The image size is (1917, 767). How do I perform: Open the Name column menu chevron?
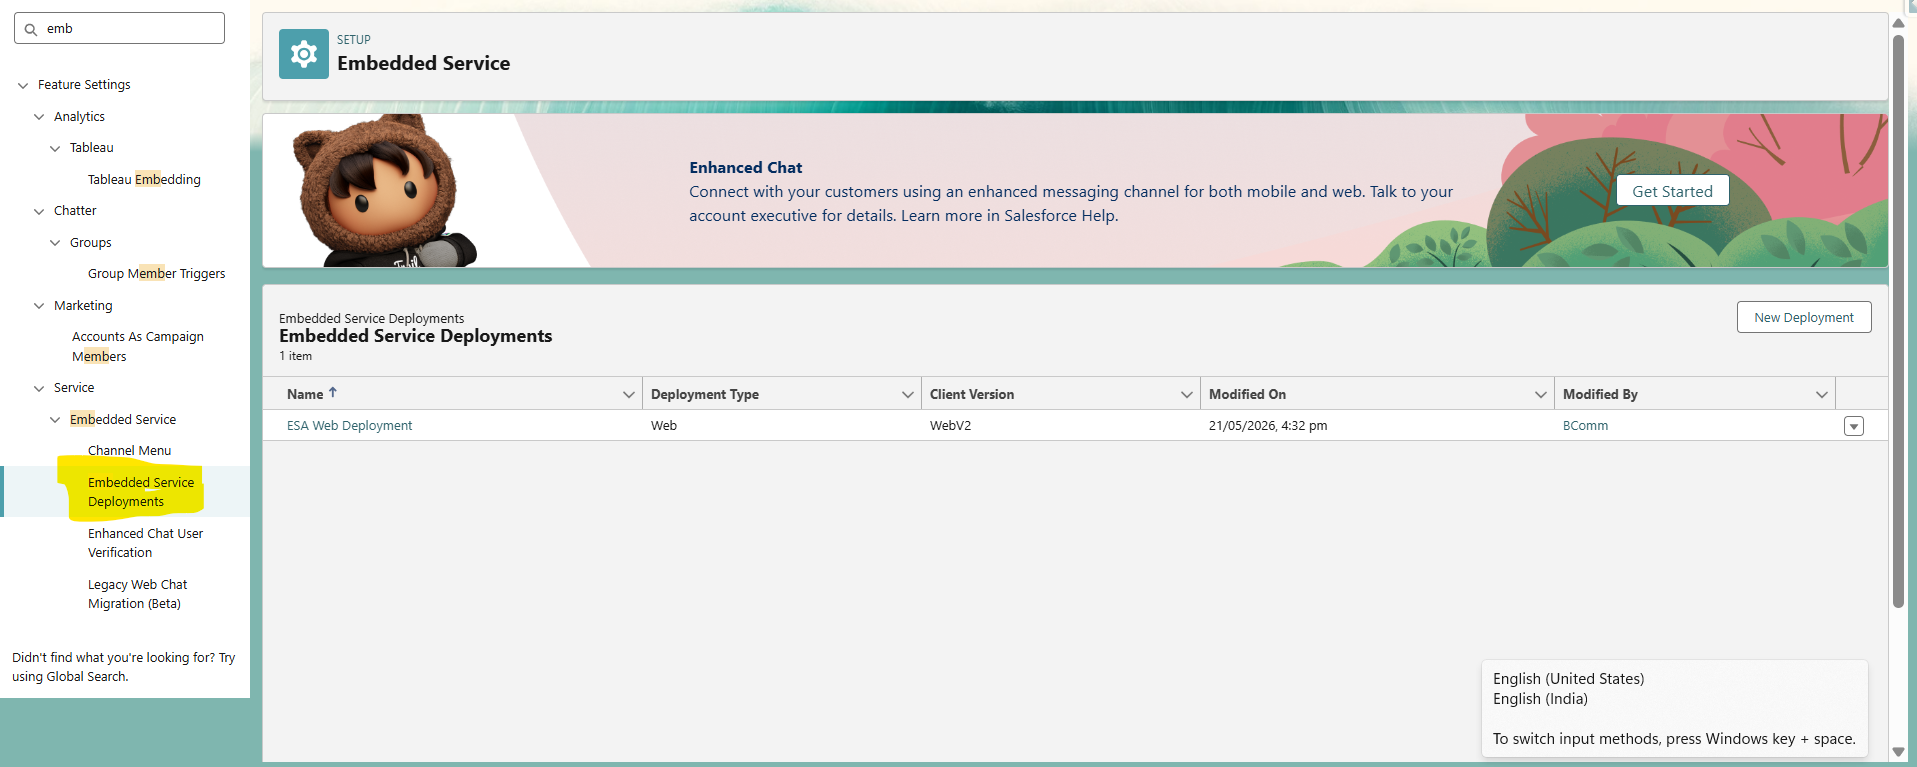(628, 395)
